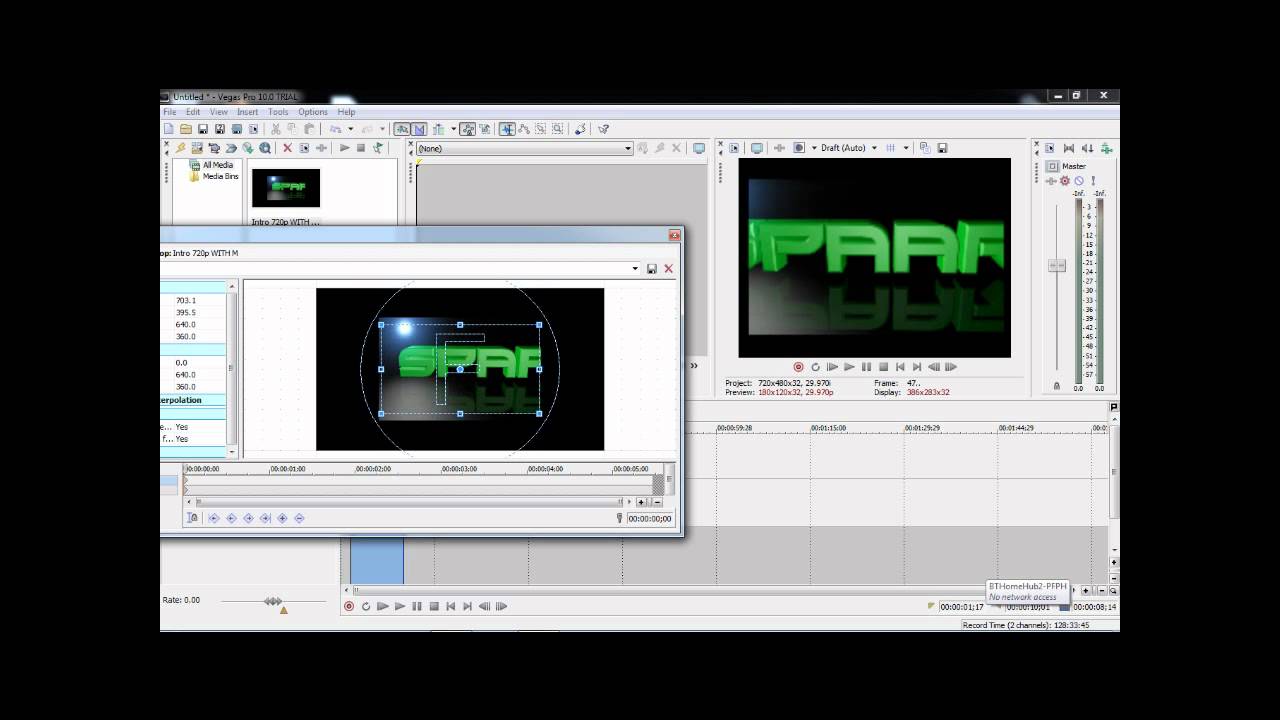Select the Normal Edit tool
The height and width of the screenshot is (720, 1280).
pos(507,129)
